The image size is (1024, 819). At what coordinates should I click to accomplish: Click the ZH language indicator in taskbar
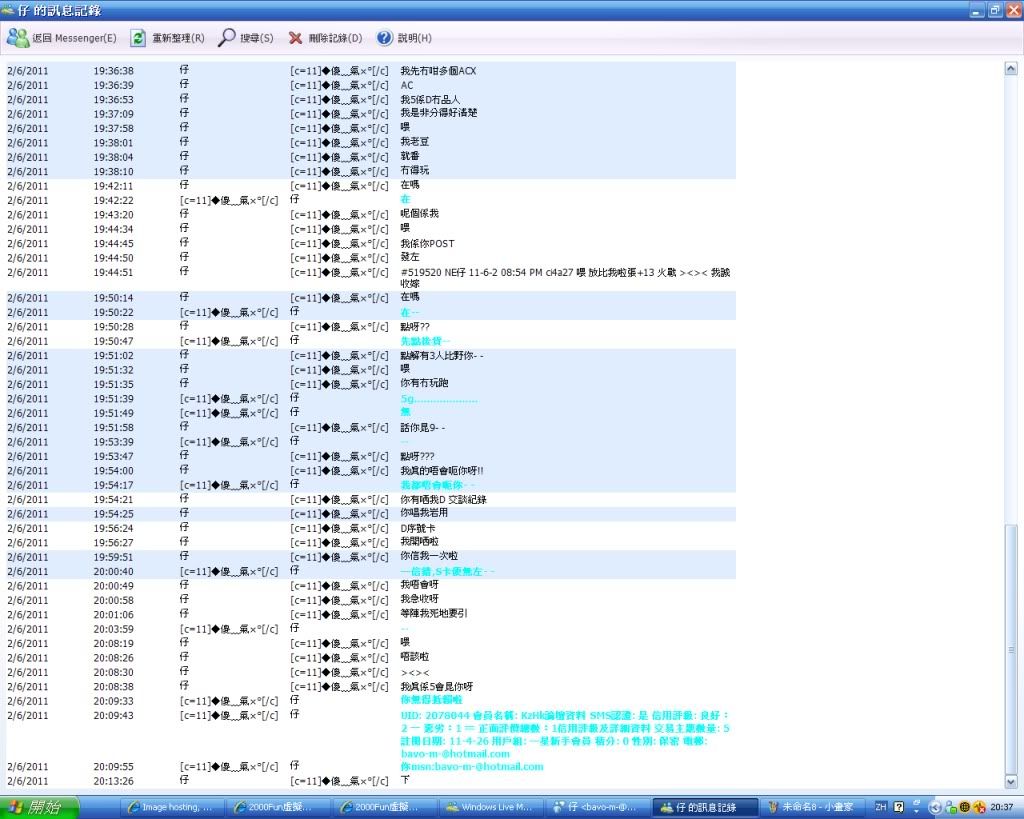coord(881,807)
